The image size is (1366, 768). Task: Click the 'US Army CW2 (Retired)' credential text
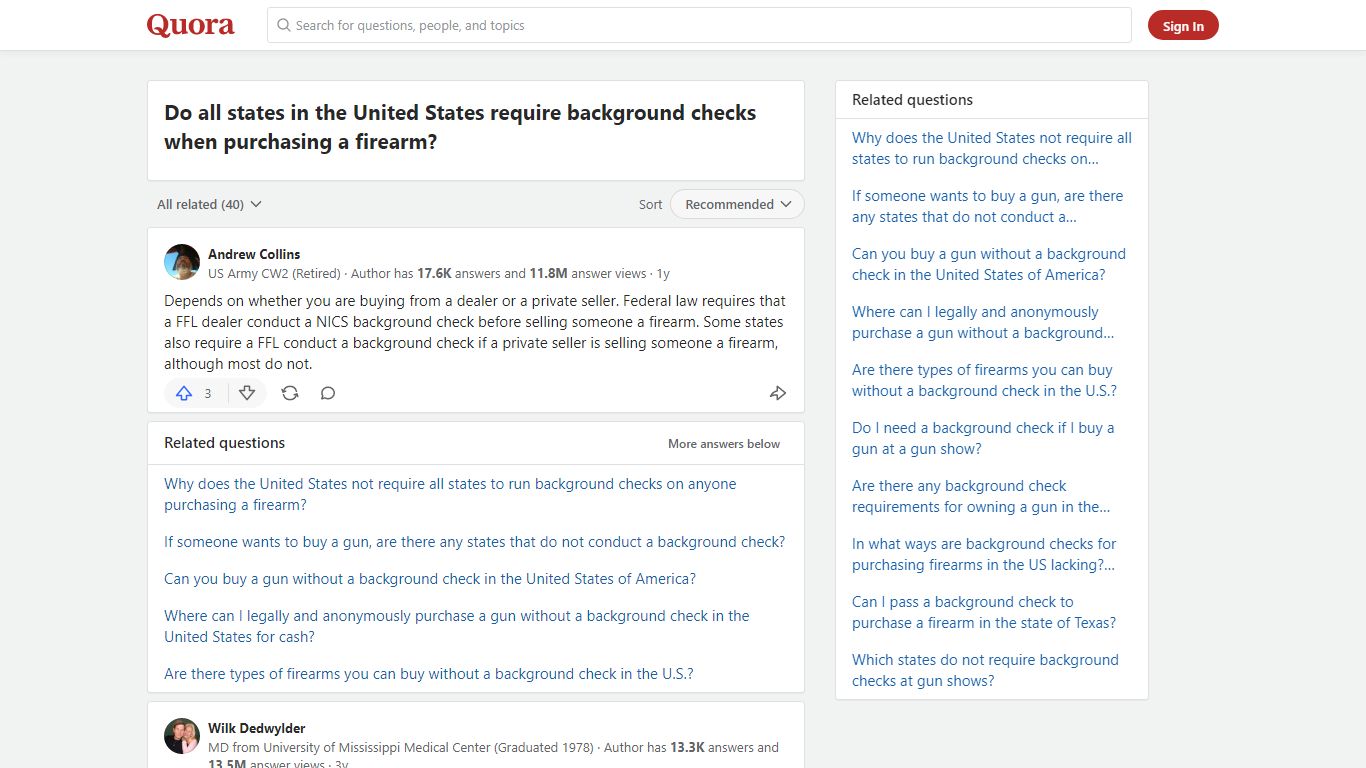[x=274, y=273]
